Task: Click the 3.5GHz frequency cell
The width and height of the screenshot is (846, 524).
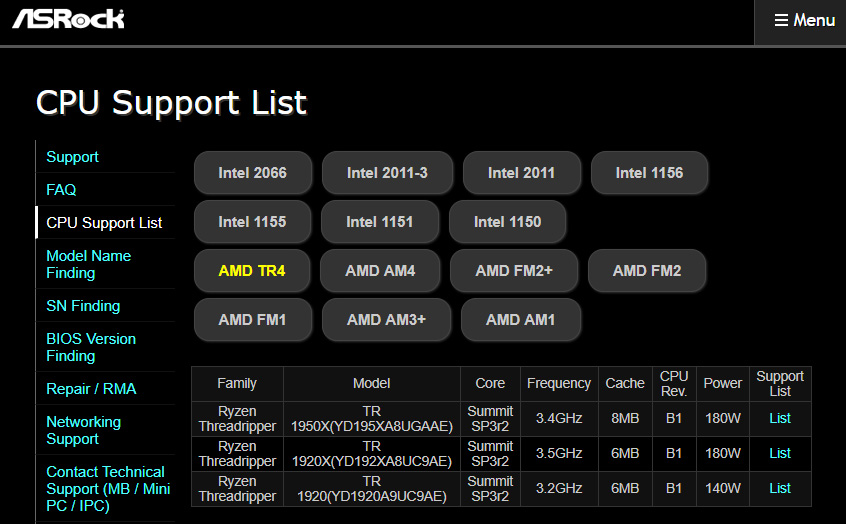Action: coord(559,454)
